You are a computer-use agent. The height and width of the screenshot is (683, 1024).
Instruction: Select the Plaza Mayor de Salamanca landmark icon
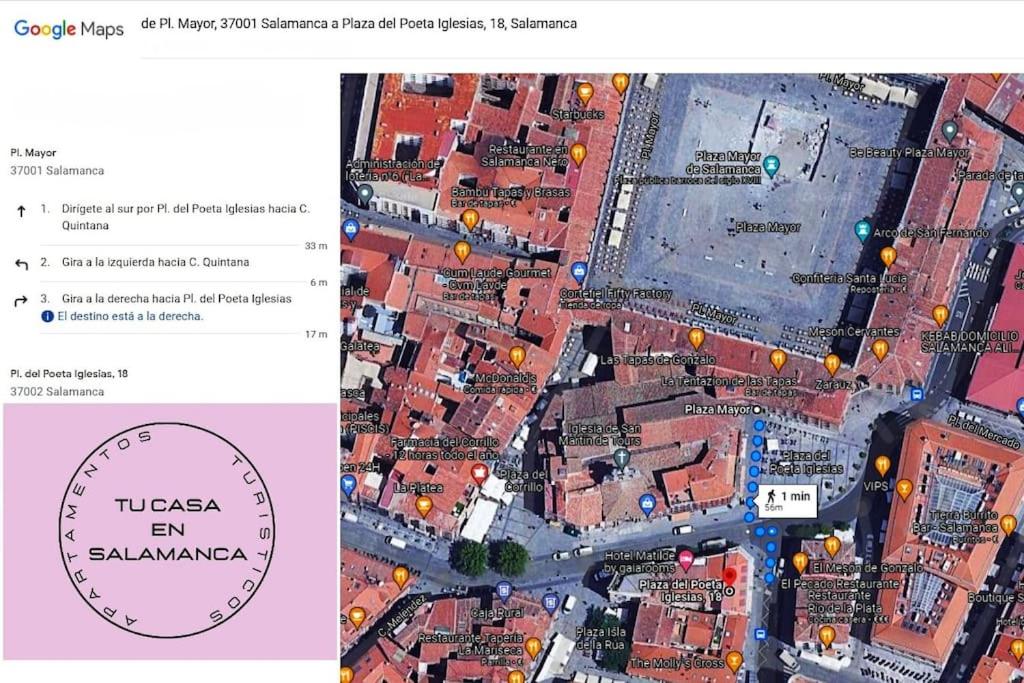coord(771,166)
